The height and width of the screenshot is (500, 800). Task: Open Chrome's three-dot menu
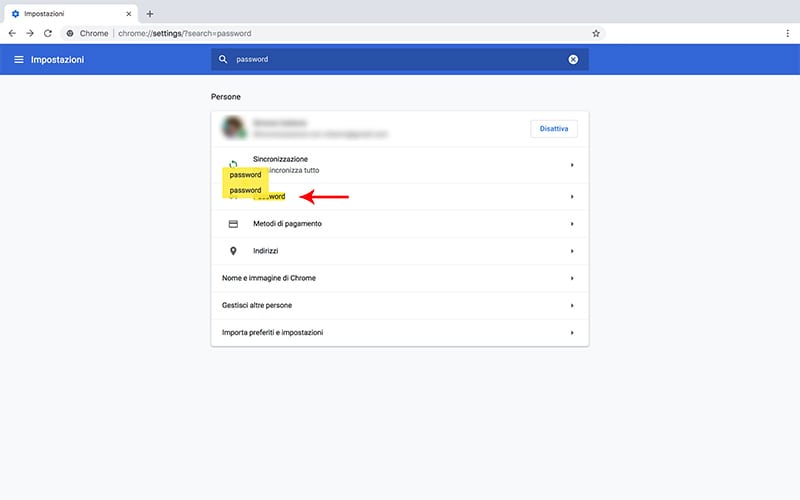pyautogui.click(x=787, y=33)
